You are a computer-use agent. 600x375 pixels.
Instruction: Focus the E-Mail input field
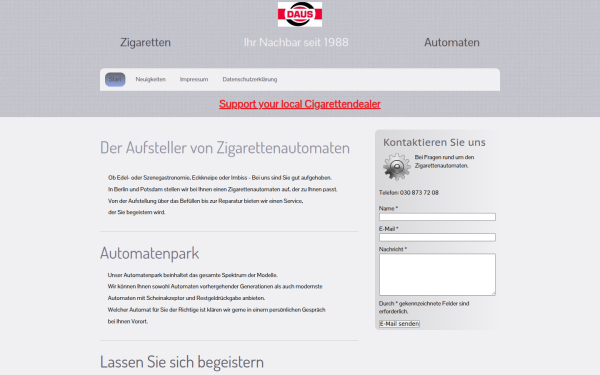click(437, 237)
